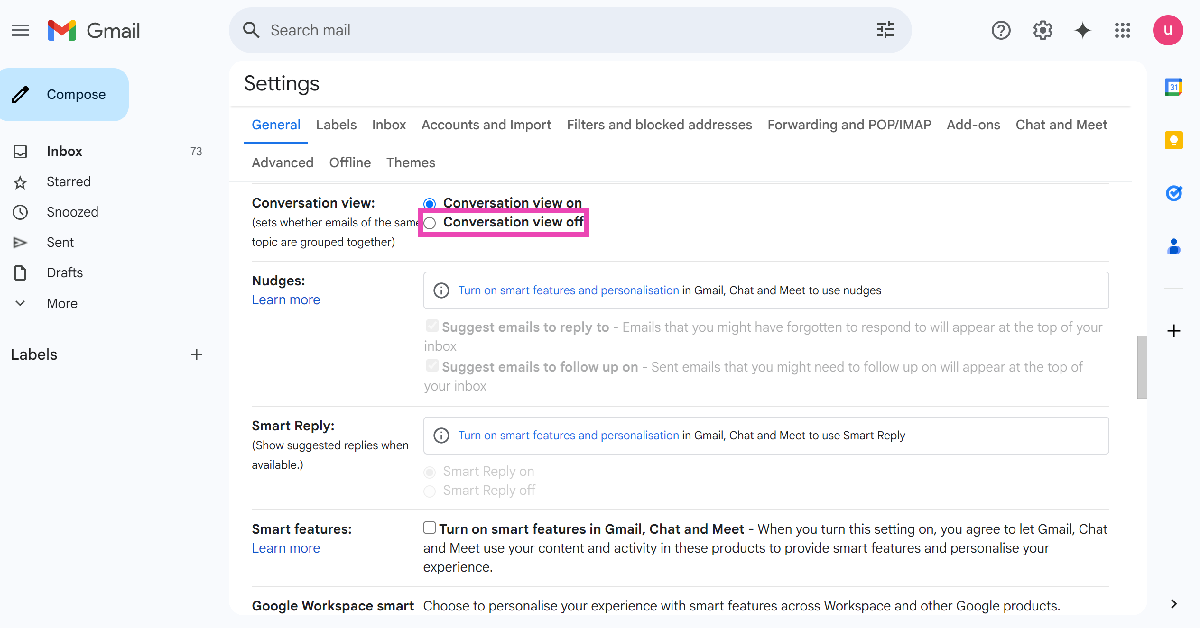Viewport: 1200px width, 628px height.
Task: Open Google Calendar in side panel
Action: 1174,88
